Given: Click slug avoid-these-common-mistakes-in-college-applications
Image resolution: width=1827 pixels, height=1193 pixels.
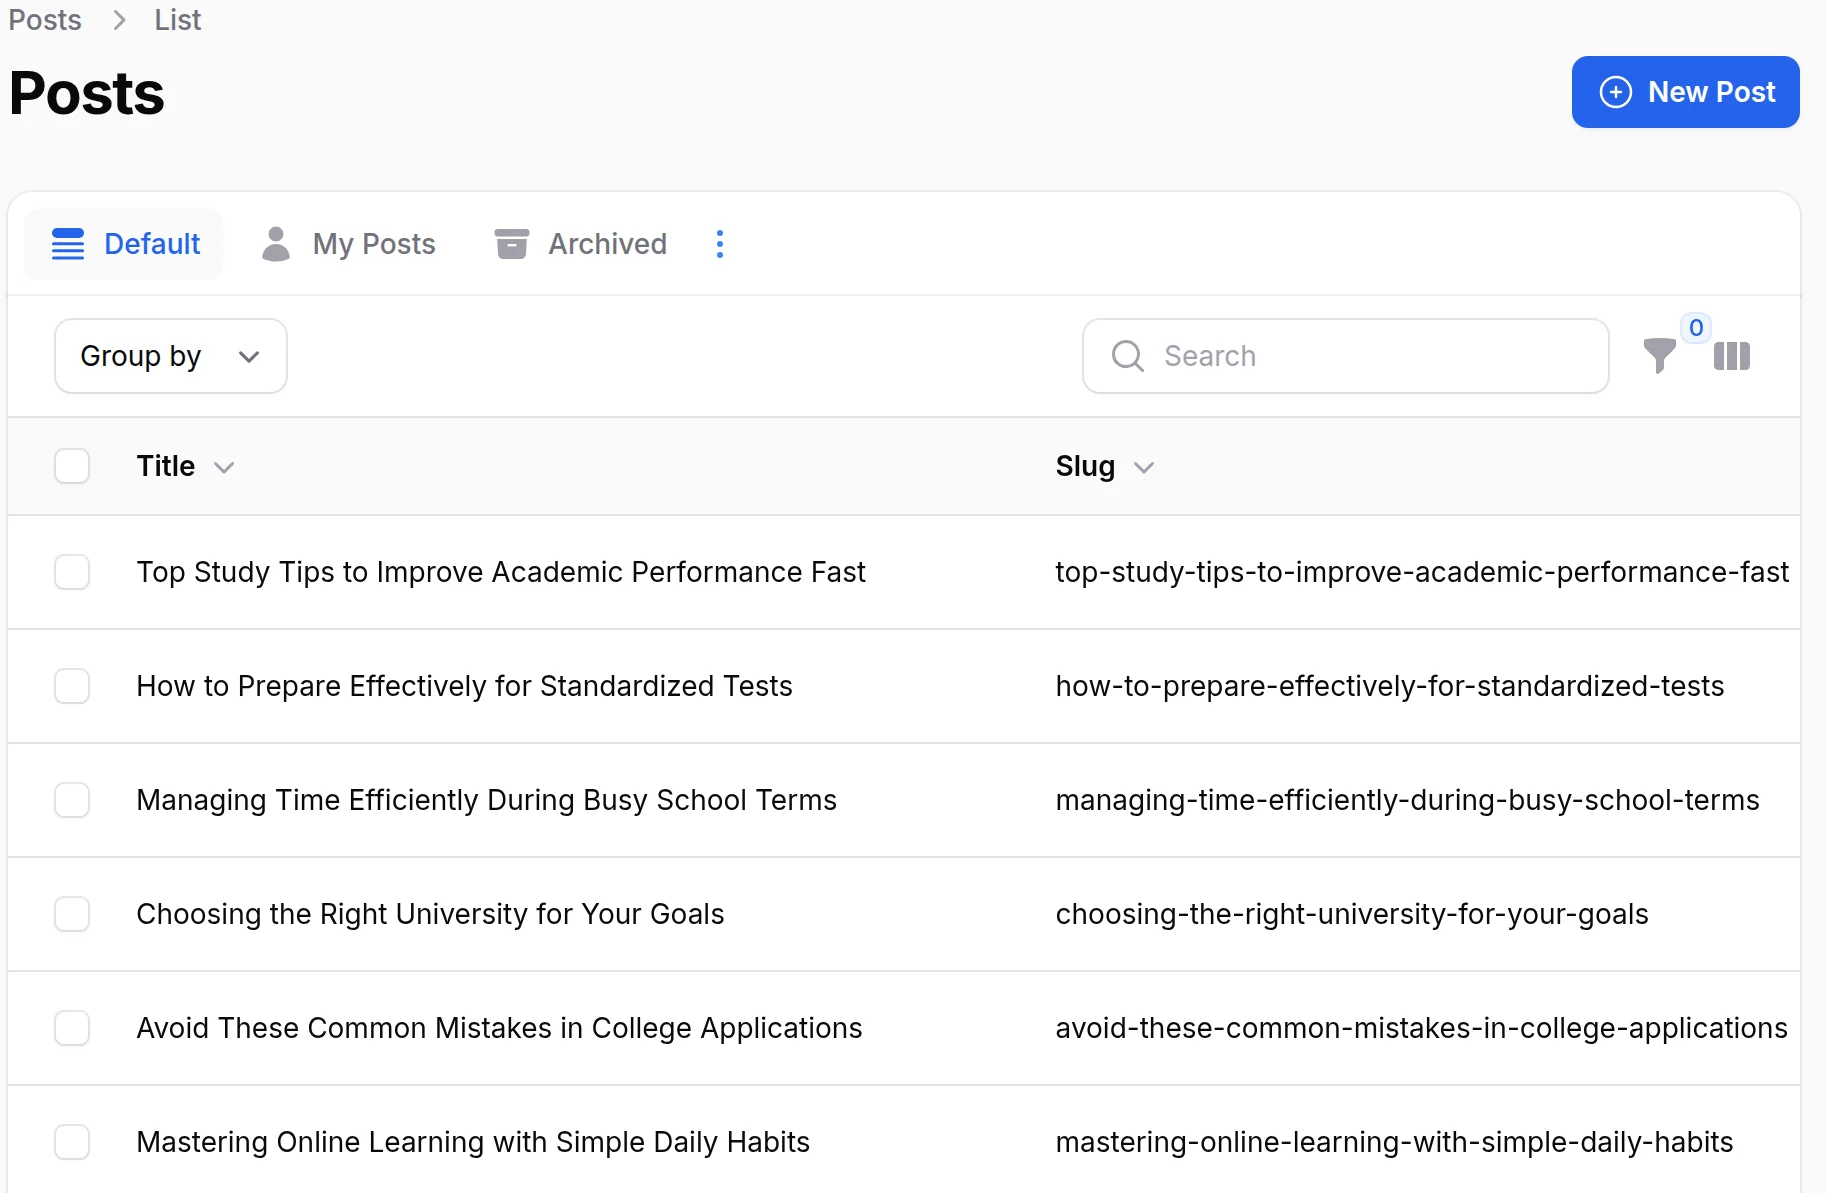Looking at the screenshot, I should (1421, 1028).
